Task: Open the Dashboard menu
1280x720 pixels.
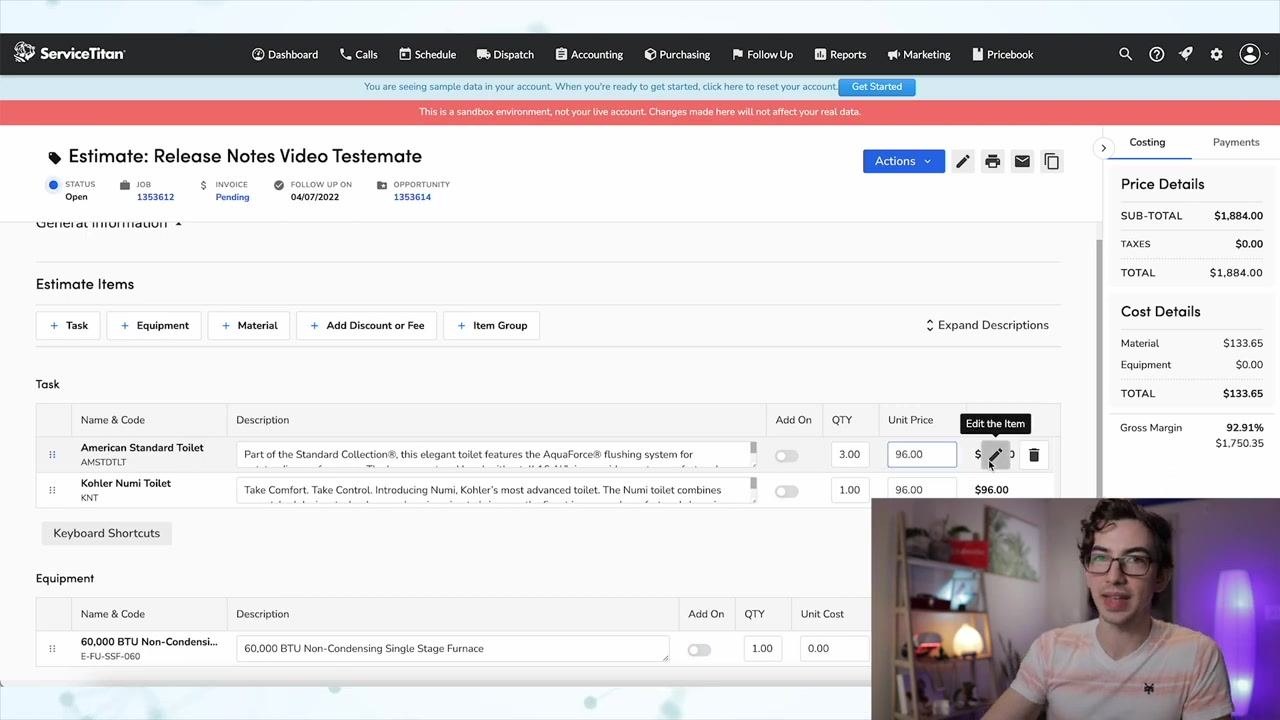Action: (285, 54)
